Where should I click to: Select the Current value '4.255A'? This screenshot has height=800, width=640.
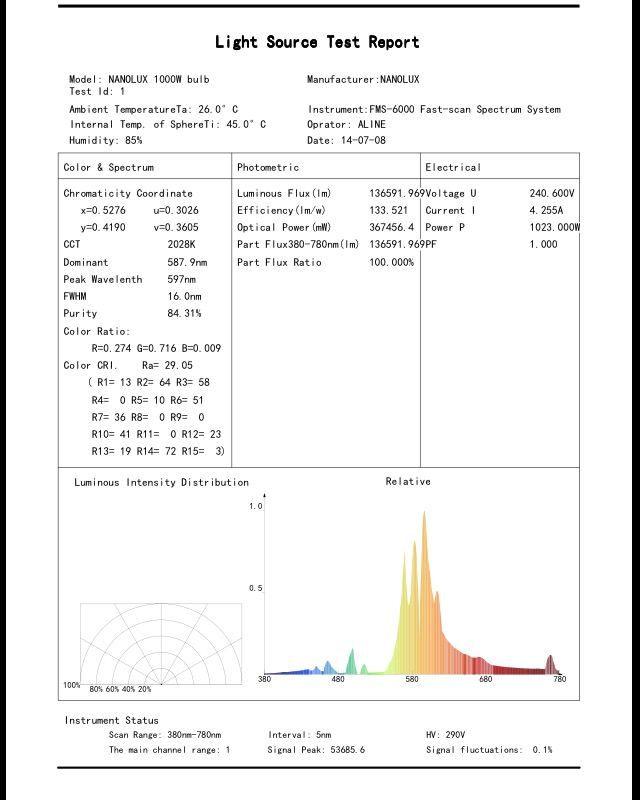click(546, 210)
